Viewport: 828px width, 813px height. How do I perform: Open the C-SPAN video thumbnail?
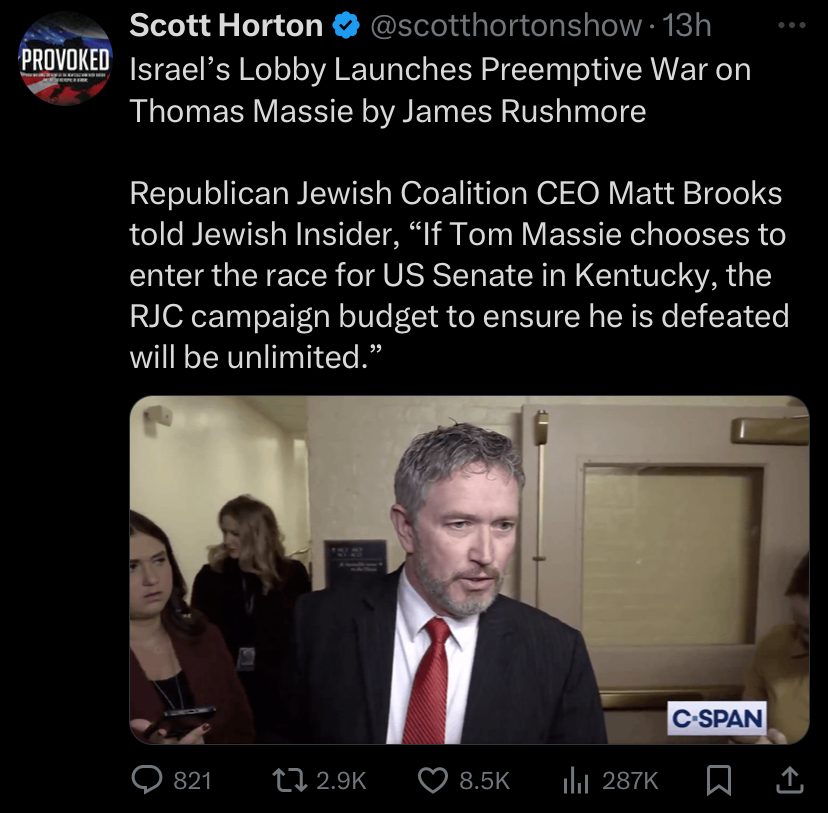pyautogui.click(x=469, y=570)
